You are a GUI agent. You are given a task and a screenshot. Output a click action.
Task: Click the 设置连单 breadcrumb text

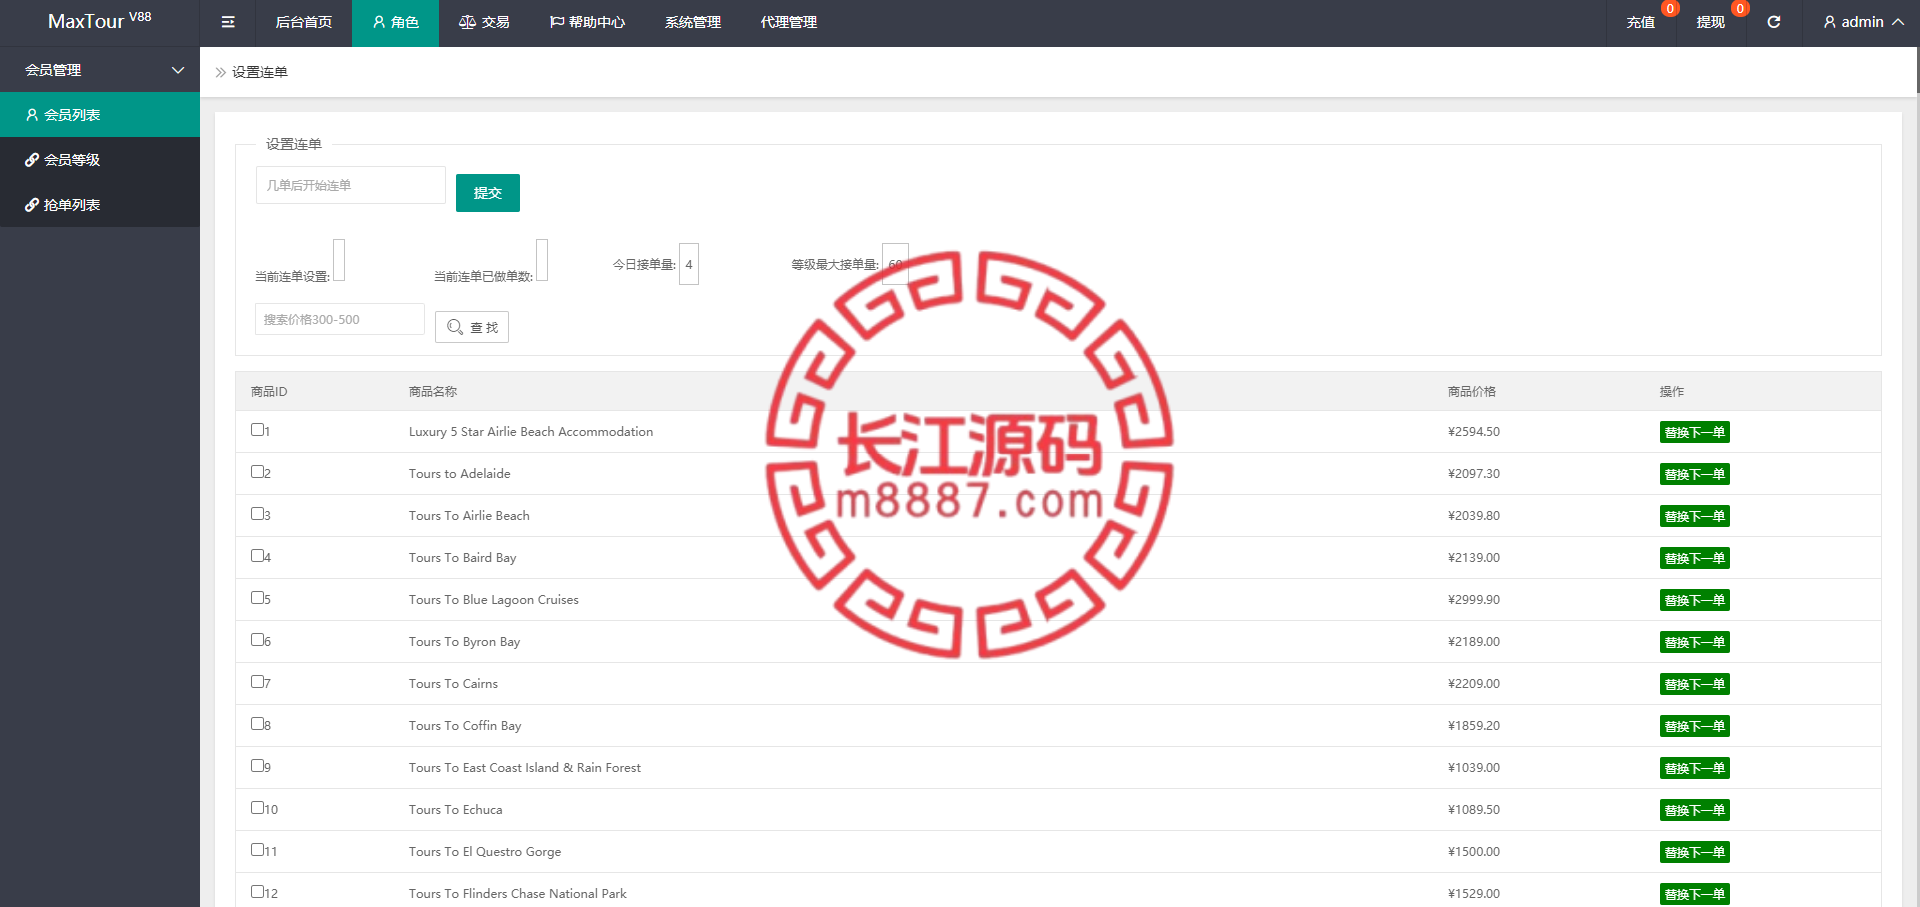(260, 72)
